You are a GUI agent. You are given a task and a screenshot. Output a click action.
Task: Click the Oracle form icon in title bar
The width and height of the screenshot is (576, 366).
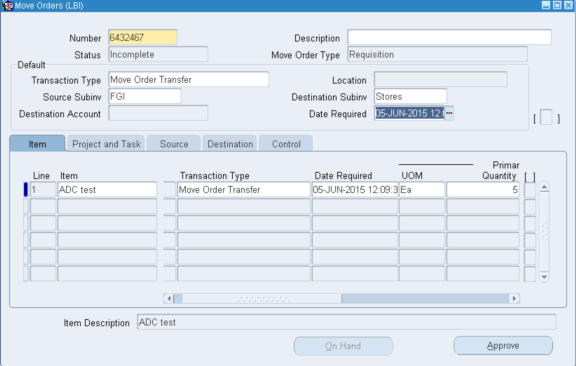tap(7, 6)
